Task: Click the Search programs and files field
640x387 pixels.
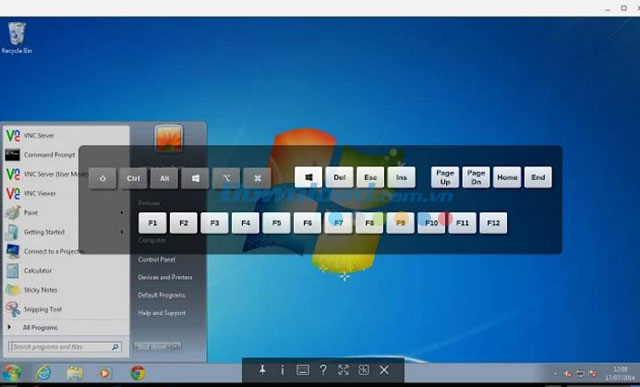Action: pyautogui.click(x=64, y=347)
